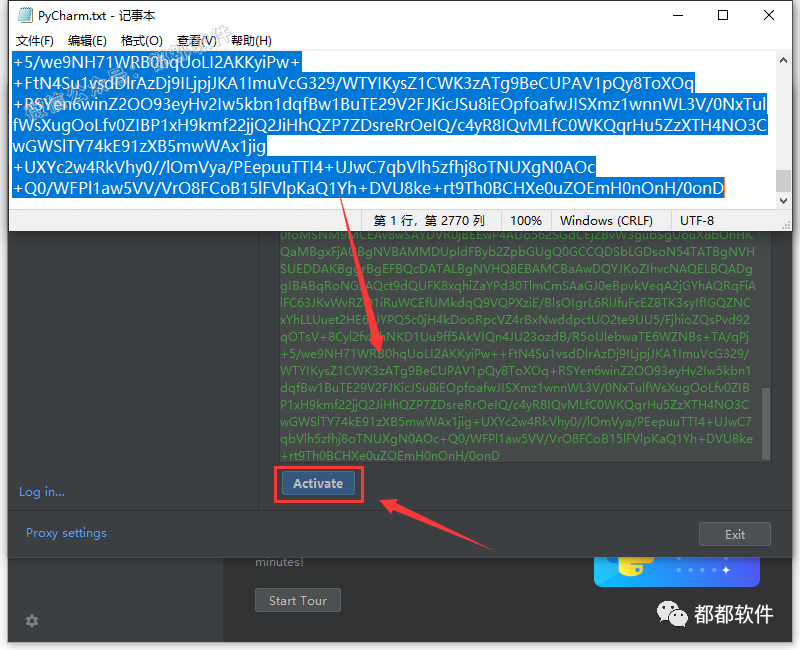Open the 格式(O) menu in Notepad
Image resolution: width=800 pixels, height=650 pixels.
click(141, 40)
